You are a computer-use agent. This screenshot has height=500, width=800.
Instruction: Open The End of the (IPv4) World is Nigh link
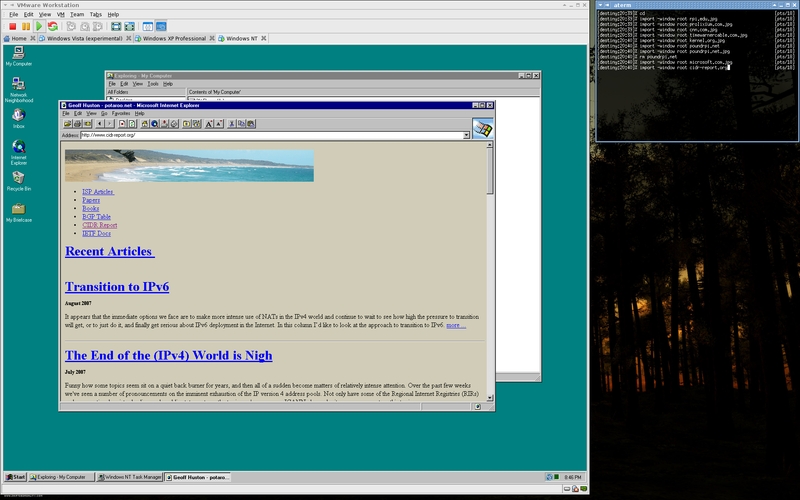pos(168,356)
